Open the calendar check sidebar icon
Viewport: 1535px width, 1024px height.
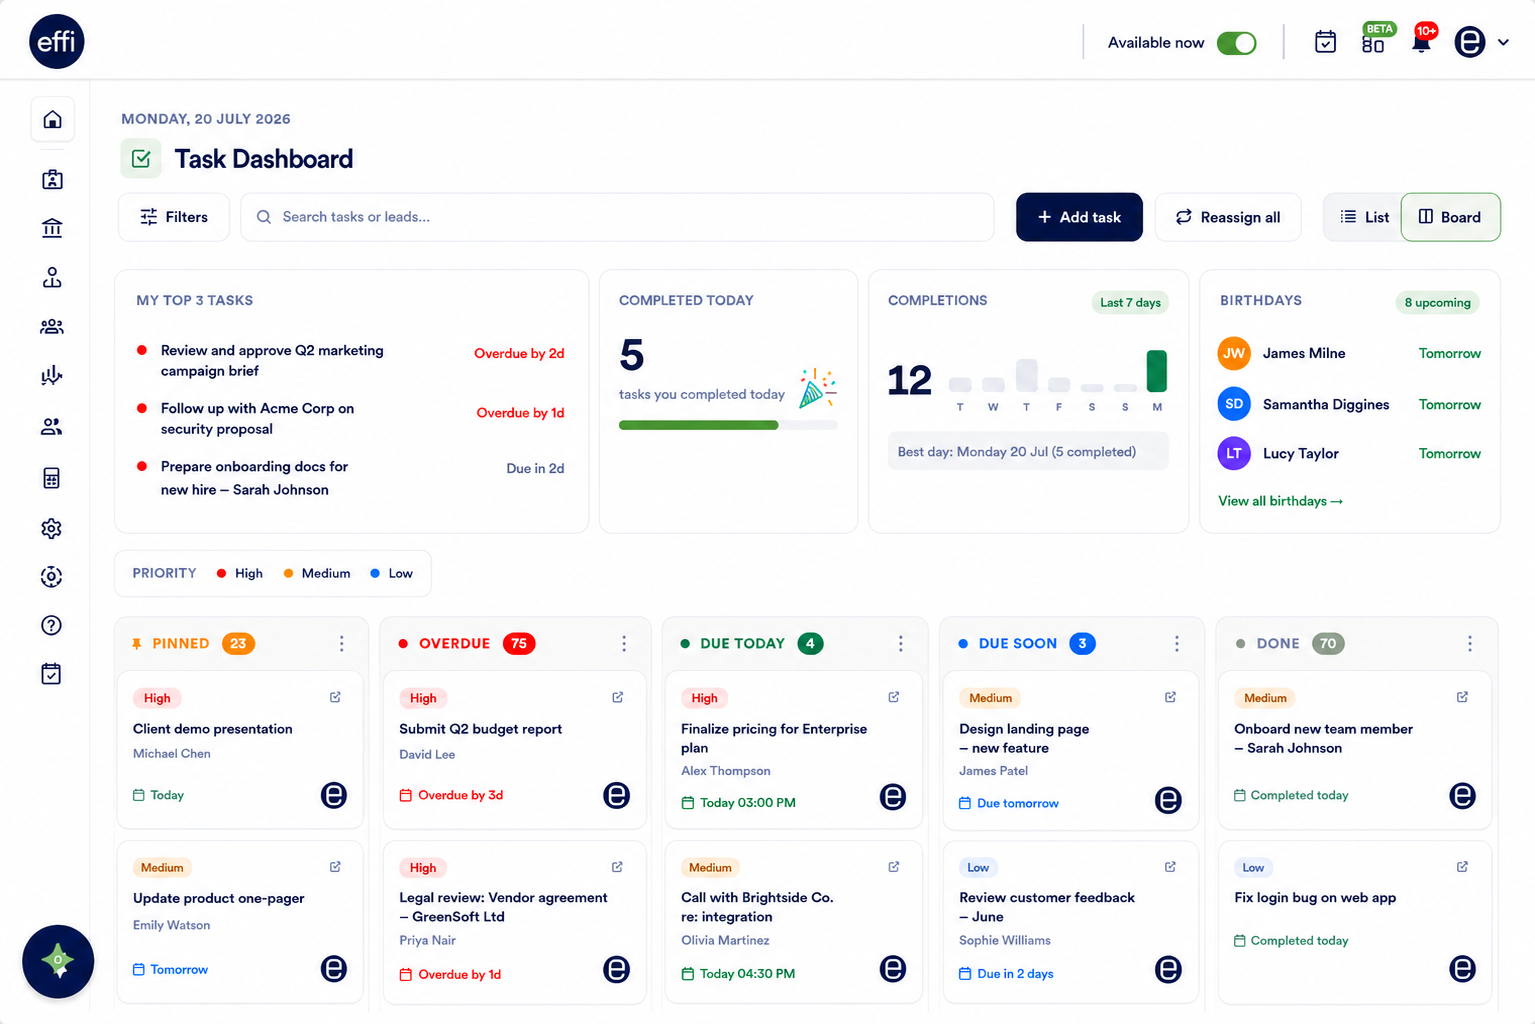[x=52, y=674]
